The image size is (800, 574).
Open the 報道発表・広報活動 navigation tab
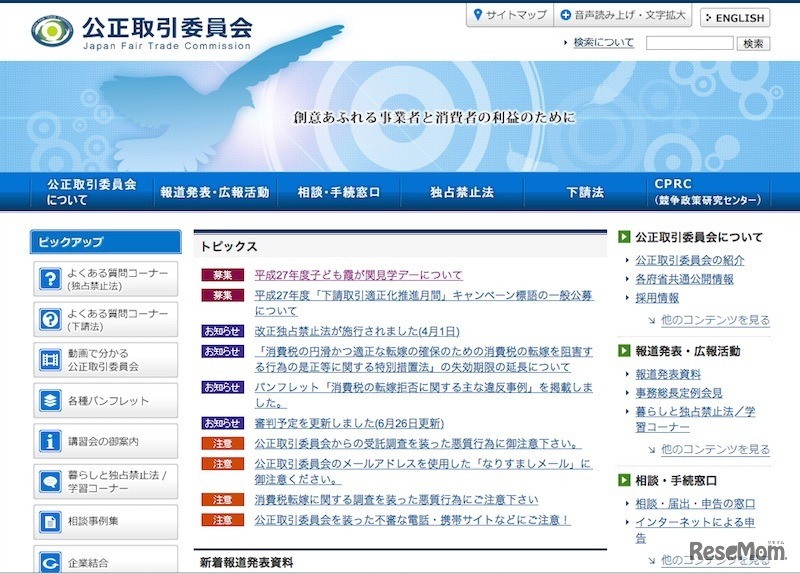(x=215, y=192)
